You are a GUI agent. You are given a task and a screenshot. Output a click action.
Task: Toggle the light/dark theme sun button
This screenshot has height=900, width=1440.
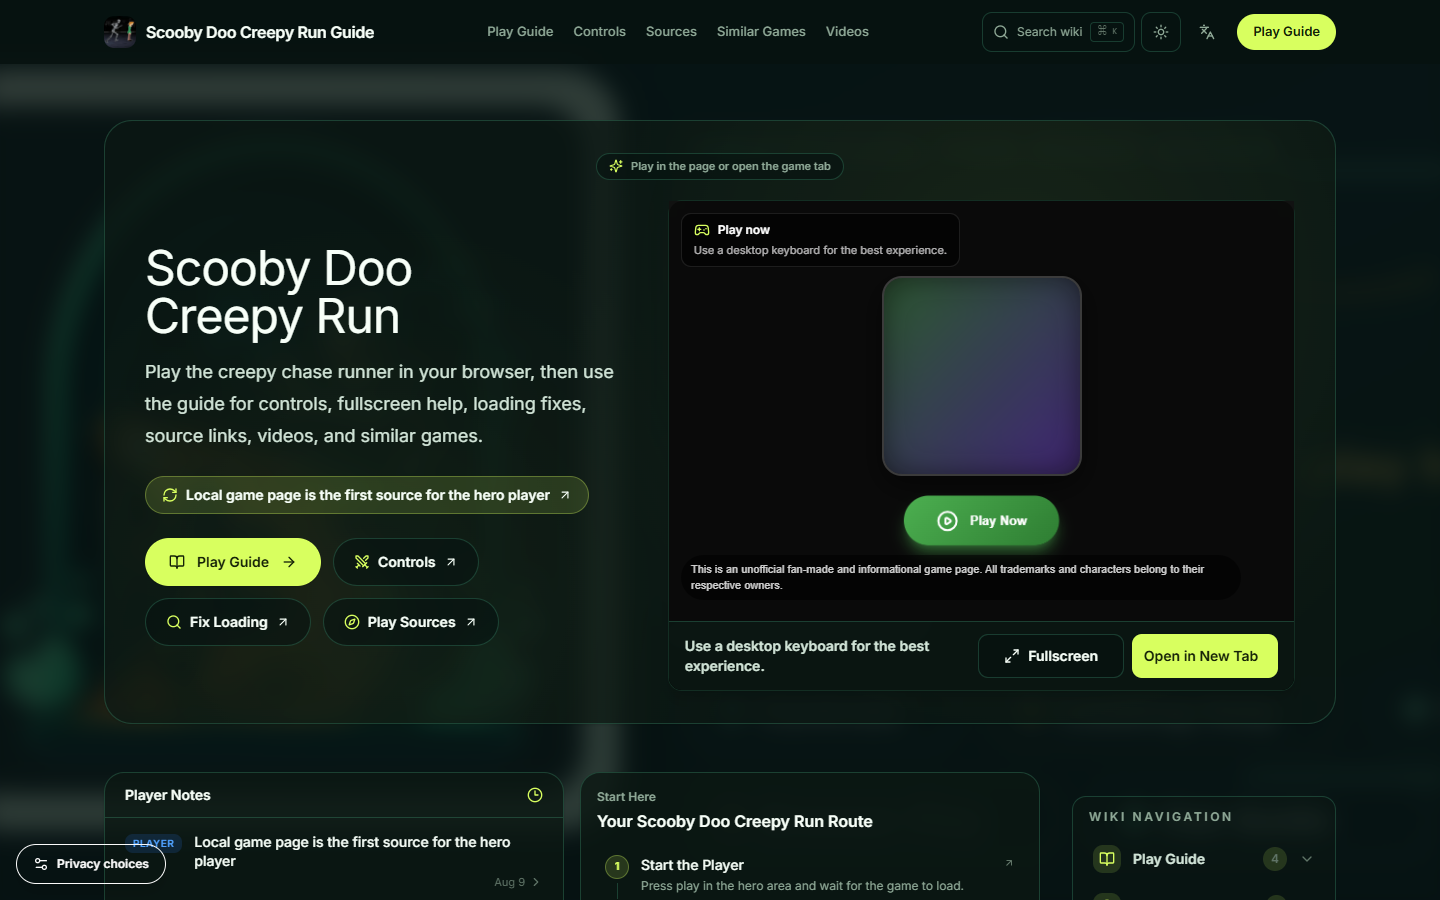click(x=1161, y=32)
